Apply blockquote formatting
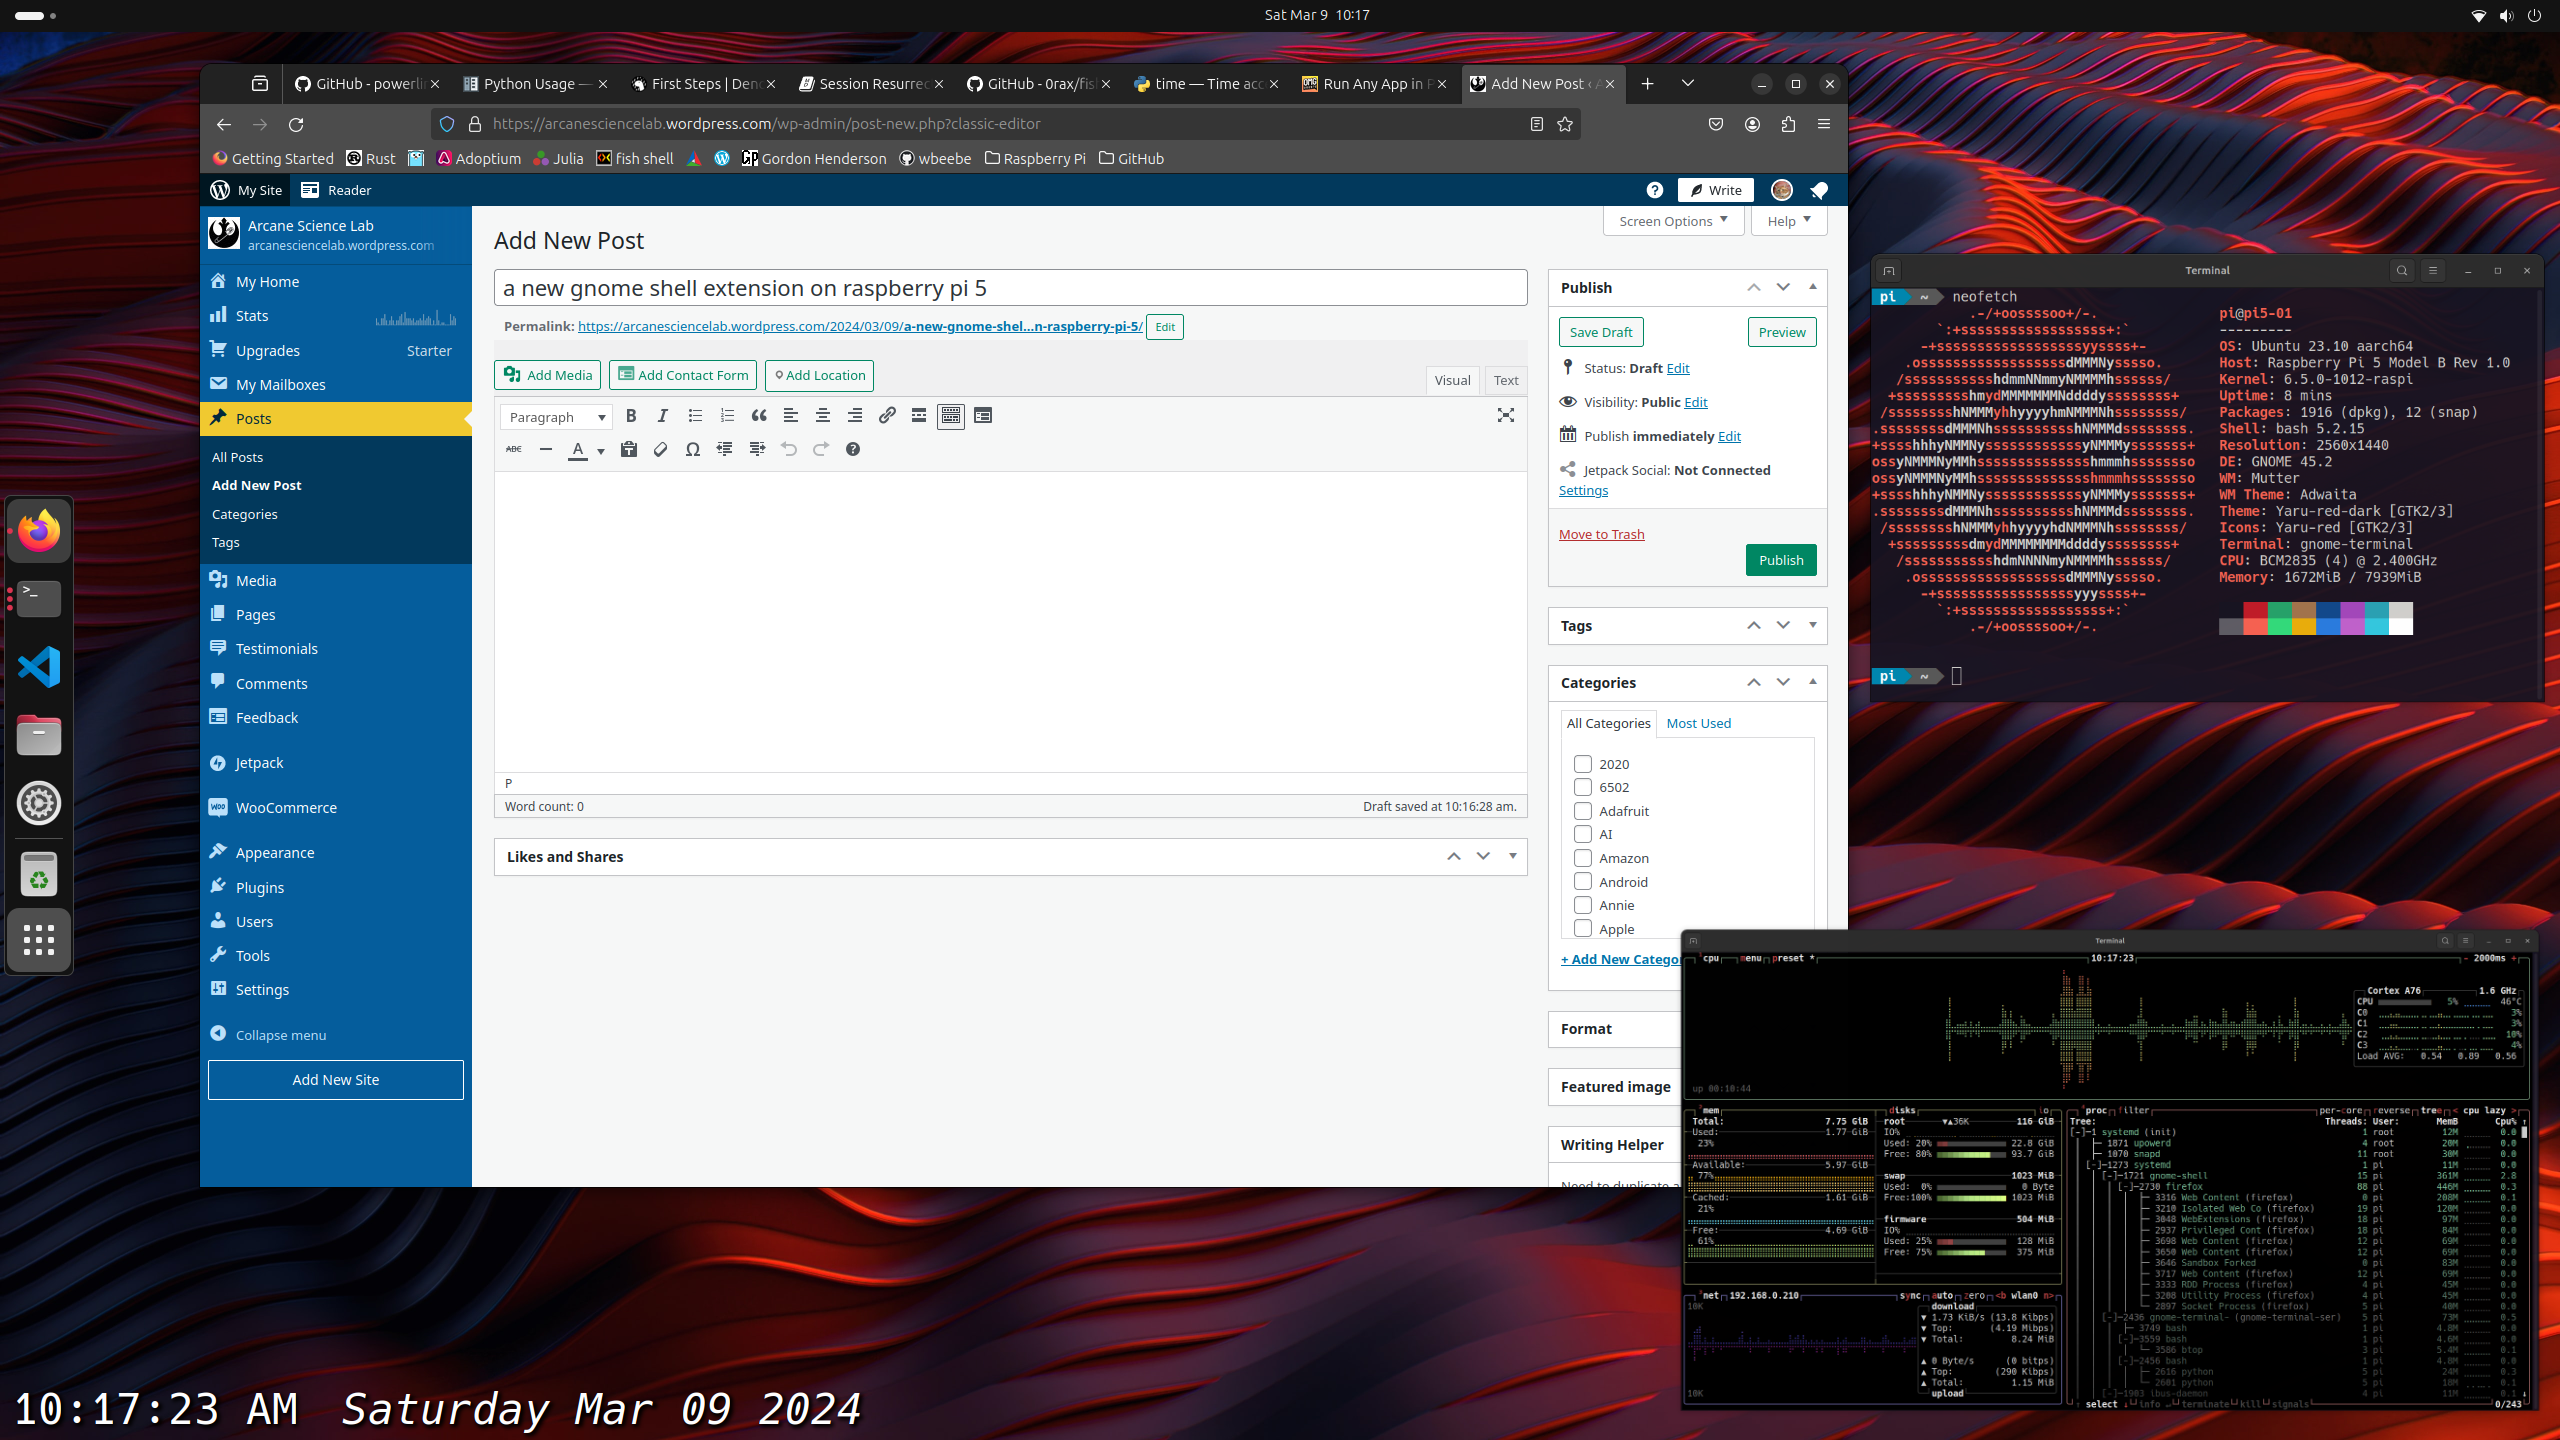The image size is (2560, 1440). [x=759, y=416]
